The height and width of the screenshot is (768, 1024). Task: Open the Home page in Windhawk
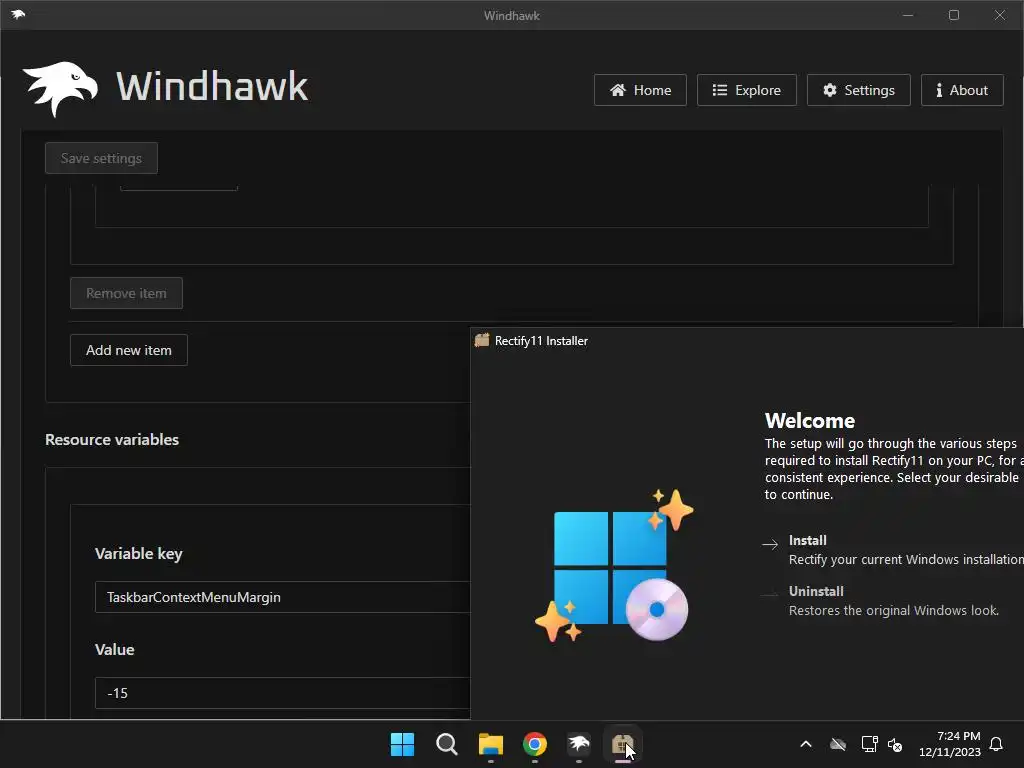tap(640, 90)
